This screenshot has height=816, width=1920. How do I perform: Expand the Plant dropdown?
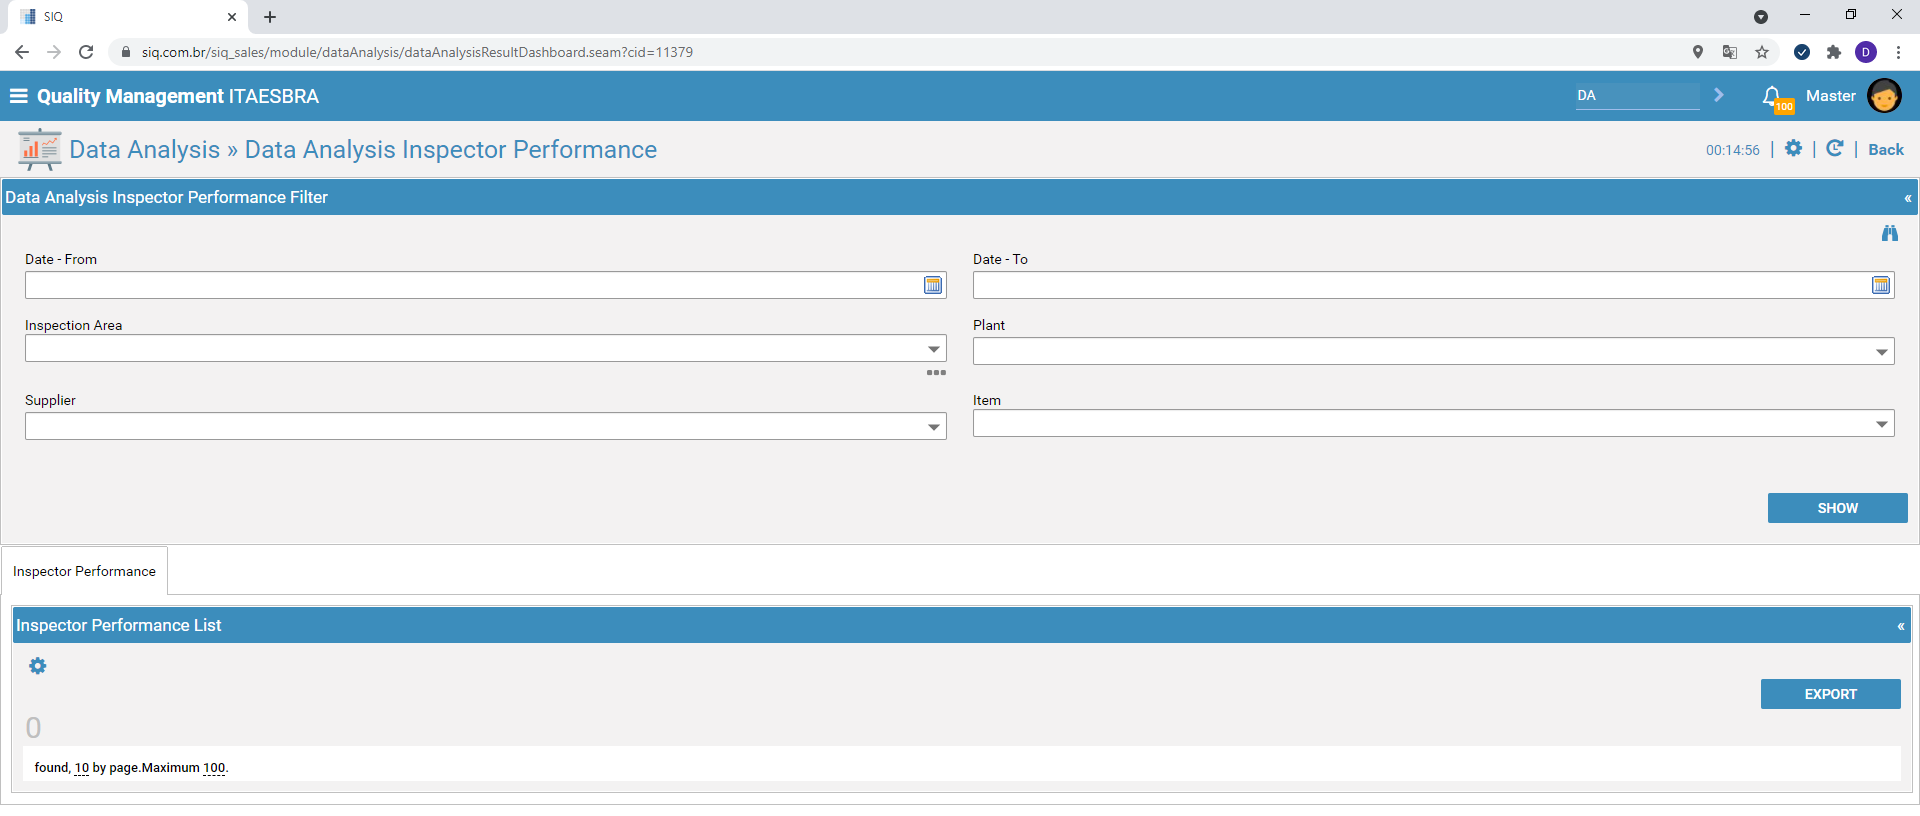[x=1882, y=352]
